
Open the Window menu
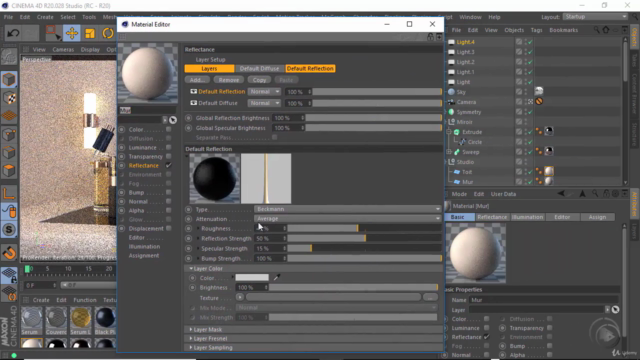click(470, 17)
